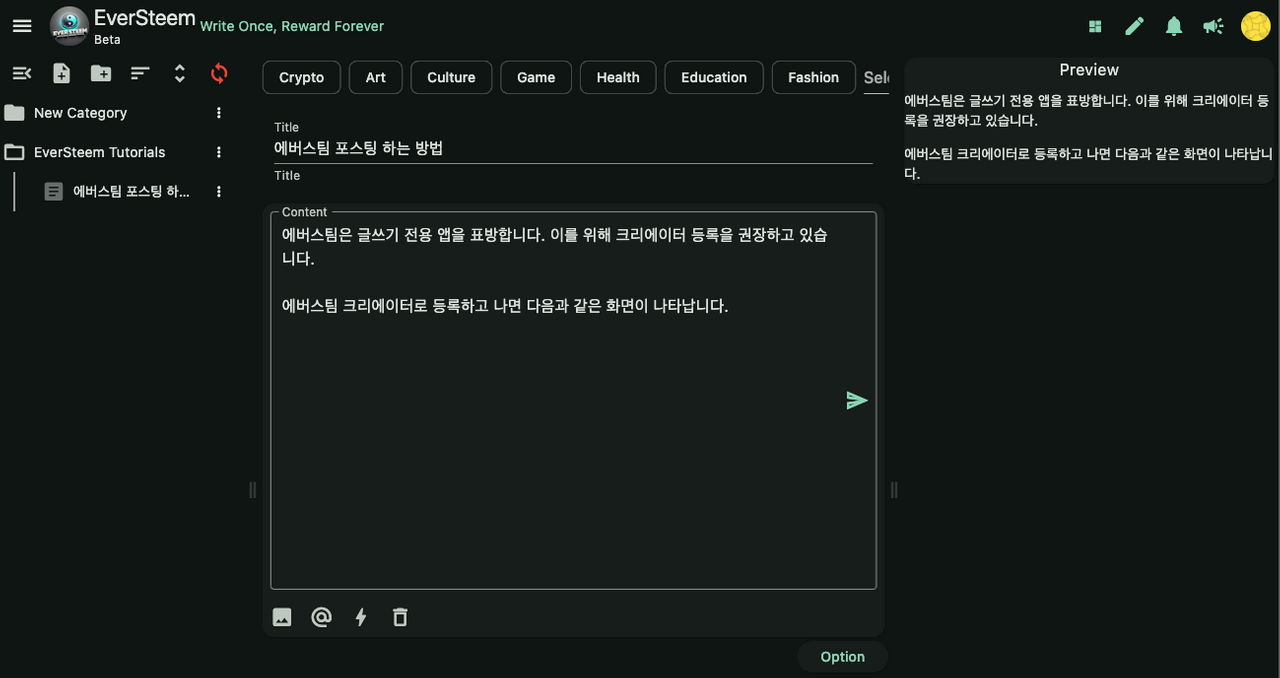The image size is (1280, 678).
Task: Click into the Content text area
Action: tap(573, 400)
